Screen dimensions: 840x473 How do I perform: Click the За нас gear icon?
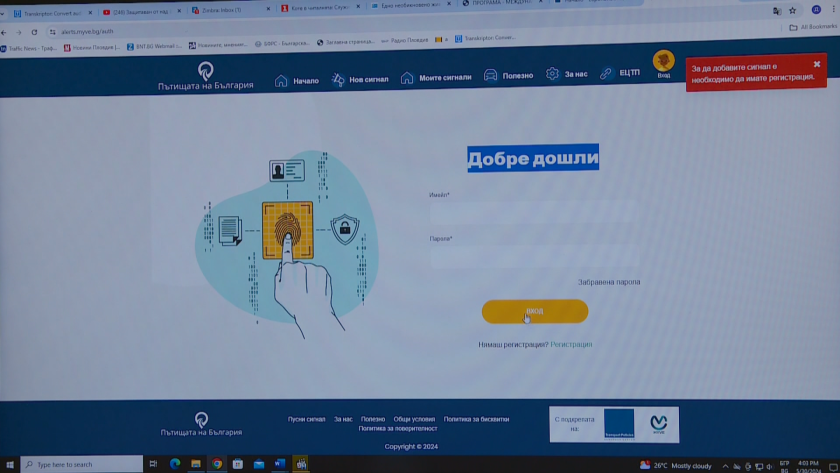click(x=552, y=75)
